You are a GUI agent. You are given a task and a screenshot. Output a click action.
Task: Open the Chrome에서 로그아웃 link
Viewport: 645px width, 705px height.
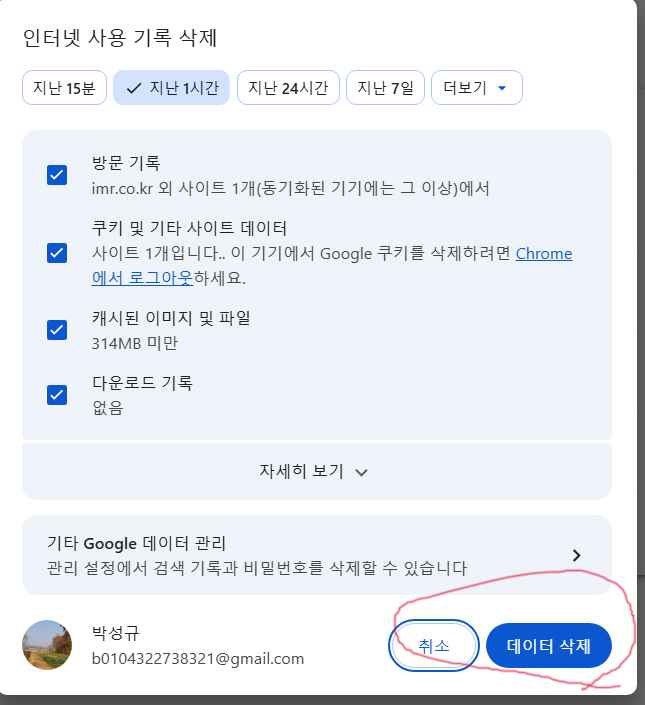[x=543, y=254]
